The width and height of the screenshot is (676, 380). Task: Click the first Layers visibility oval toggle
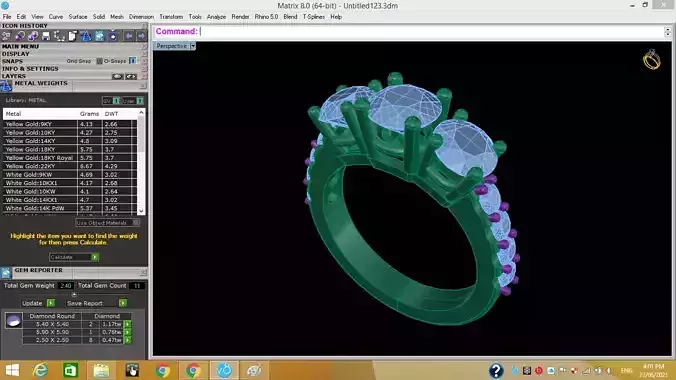pyautogui.click(x=117, y=76)
